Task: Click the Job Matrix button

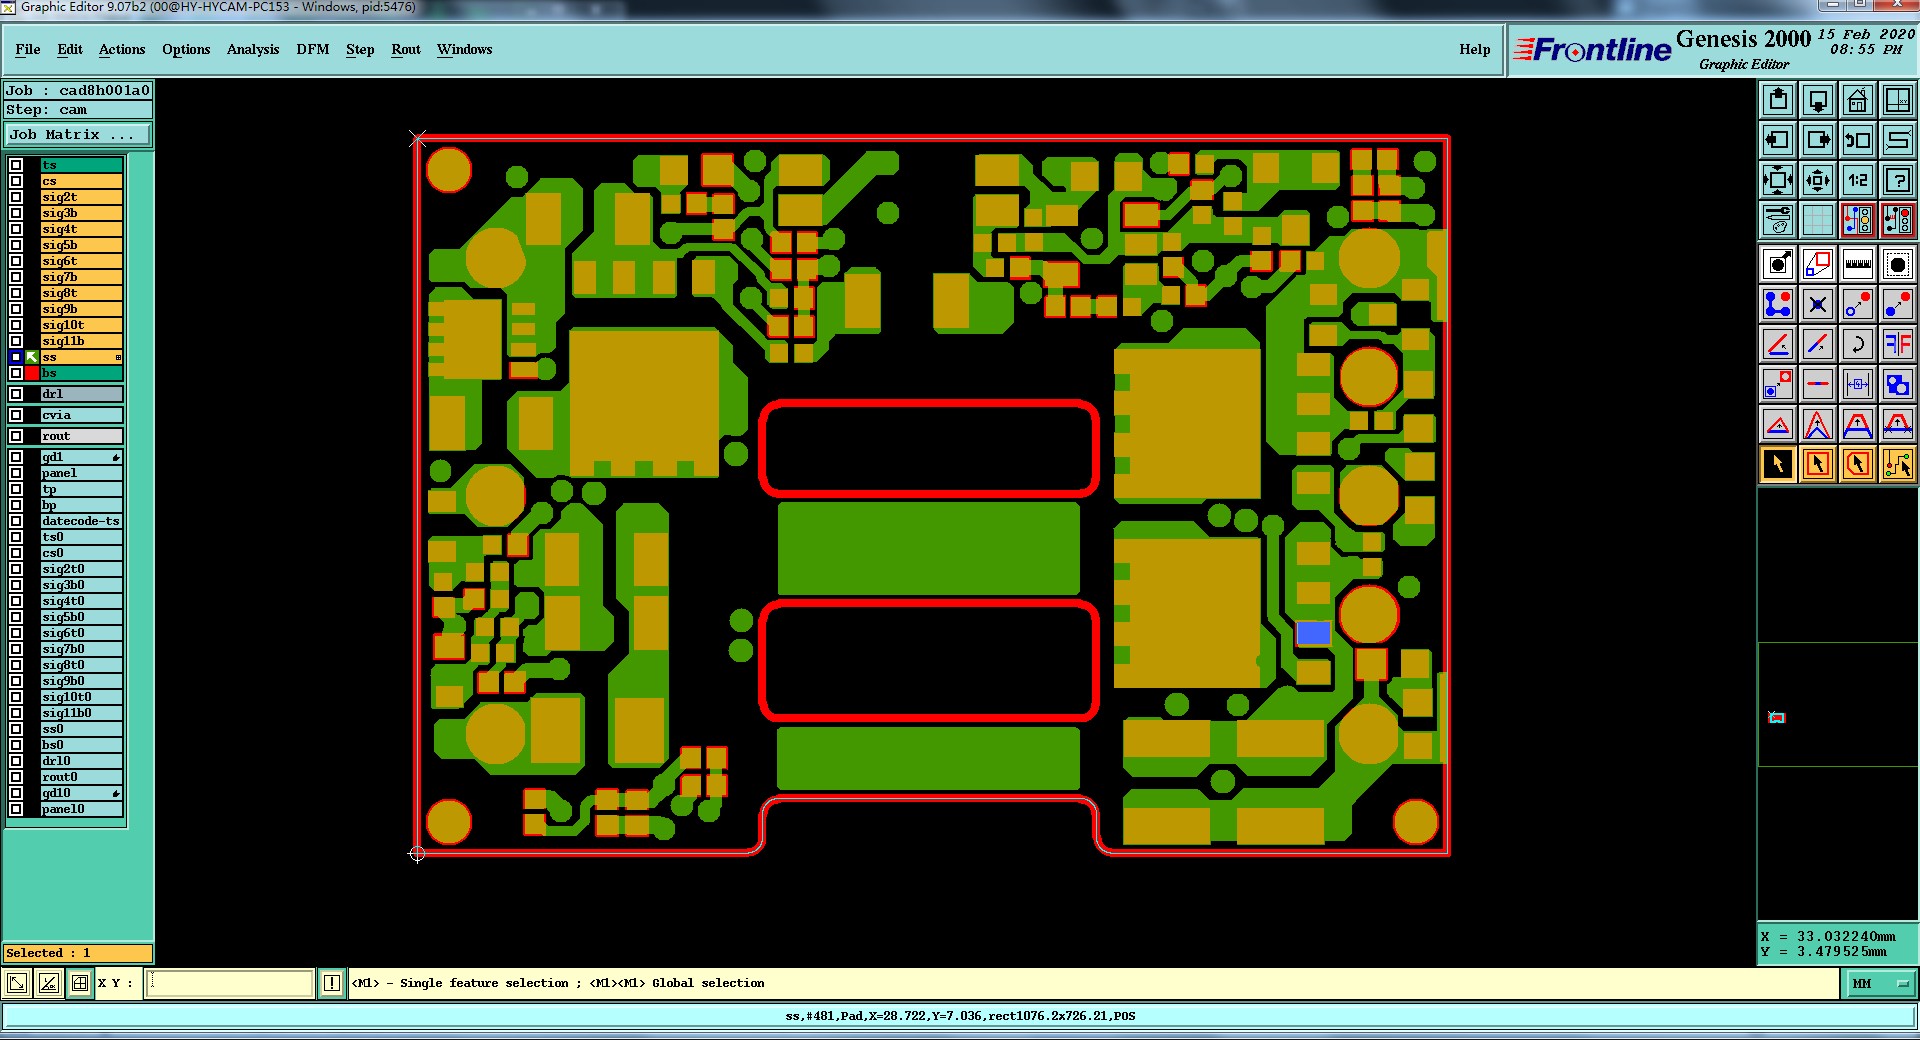Action: pos(78,134)
